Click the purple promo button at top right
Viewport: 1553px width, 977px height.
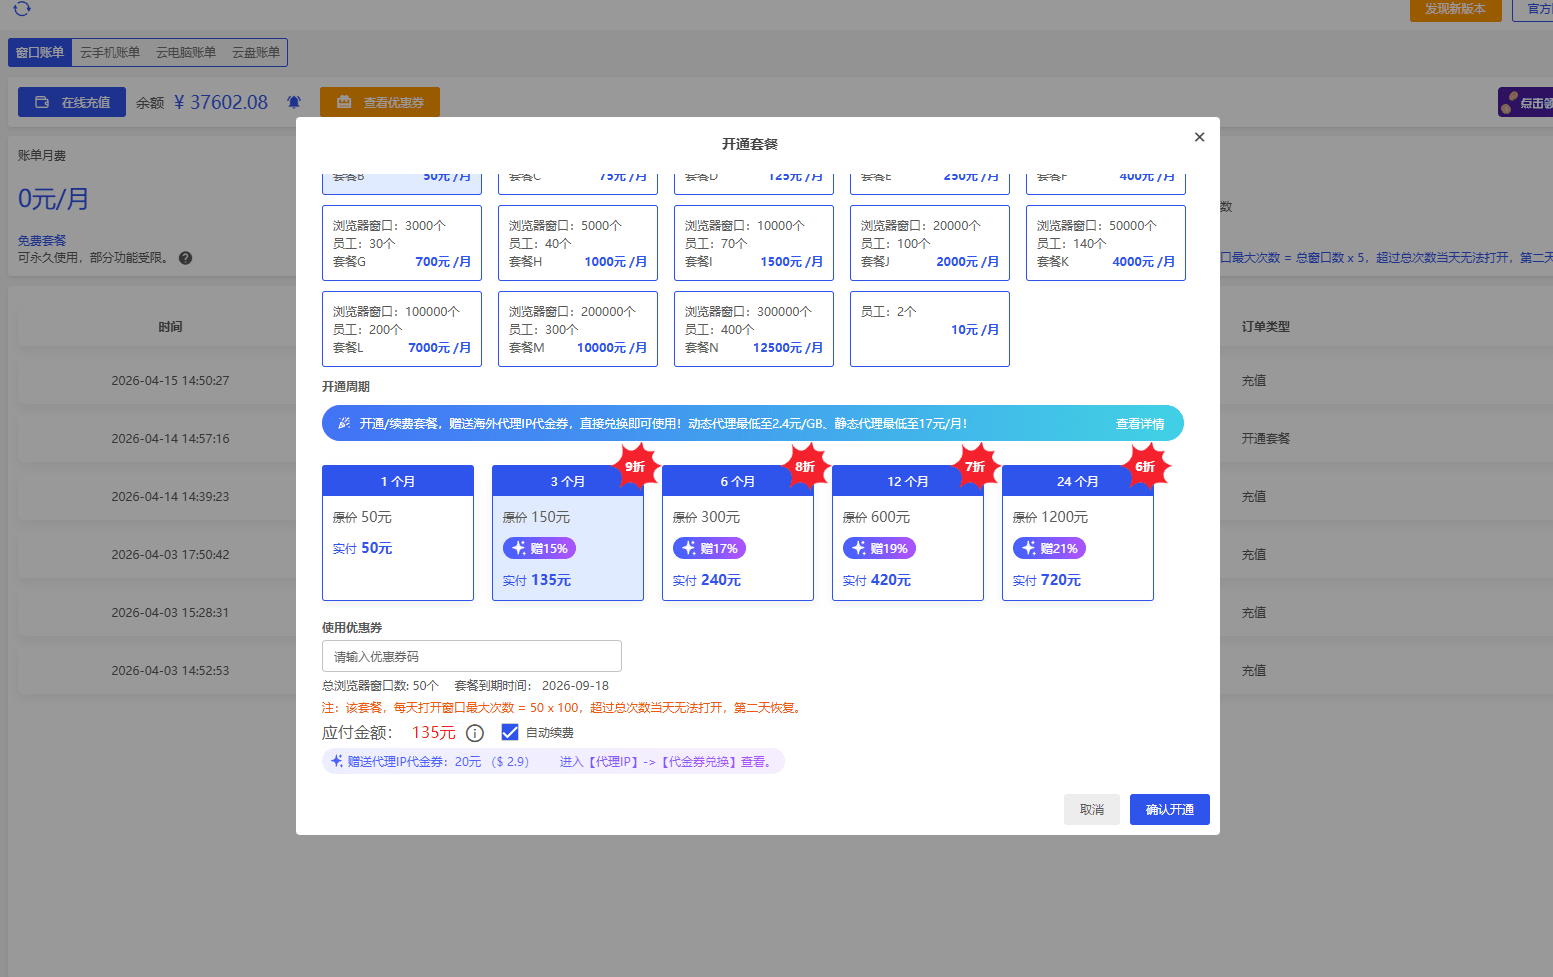[x=1525, y=102]
